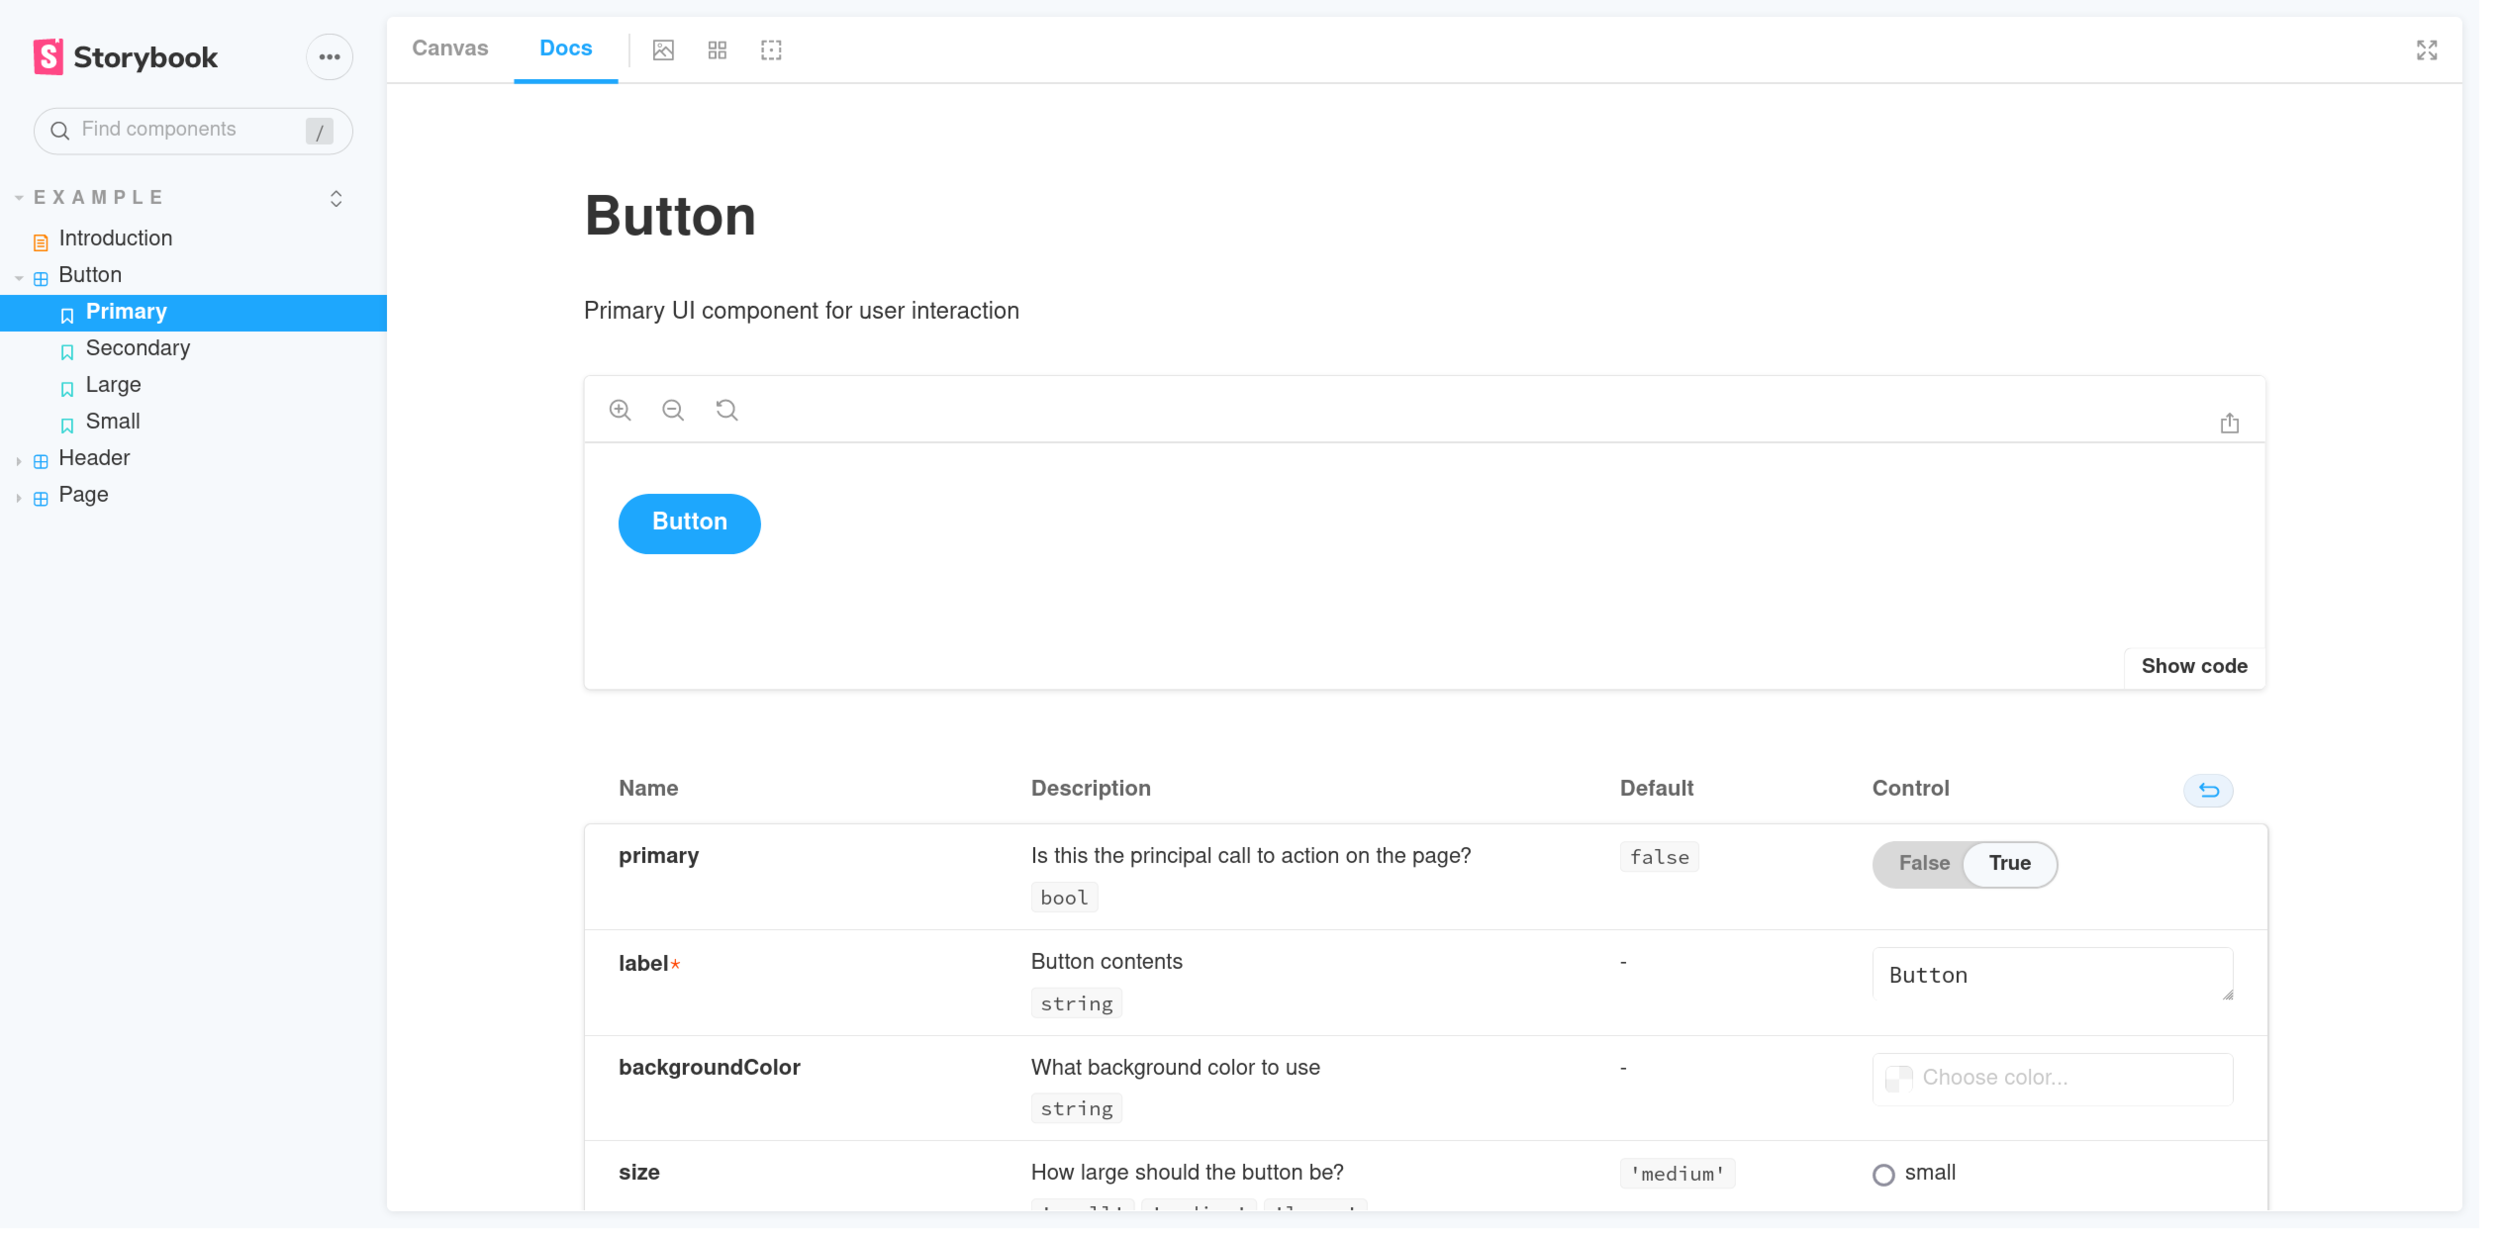Go full screen with expand icon

2427,50
